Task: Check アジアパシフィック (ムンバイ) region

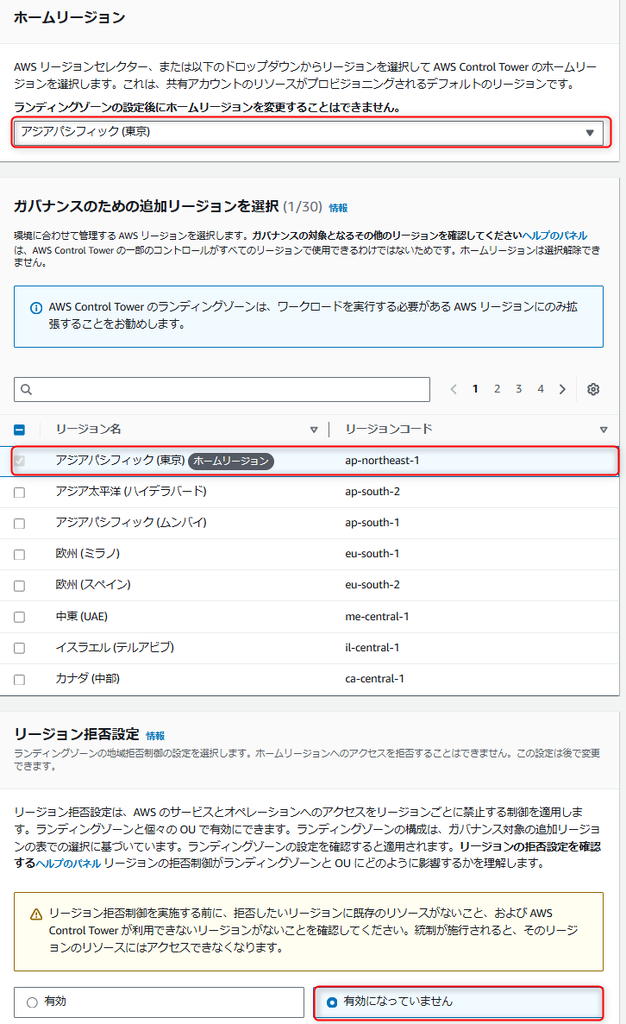Action: click(20, 524)
